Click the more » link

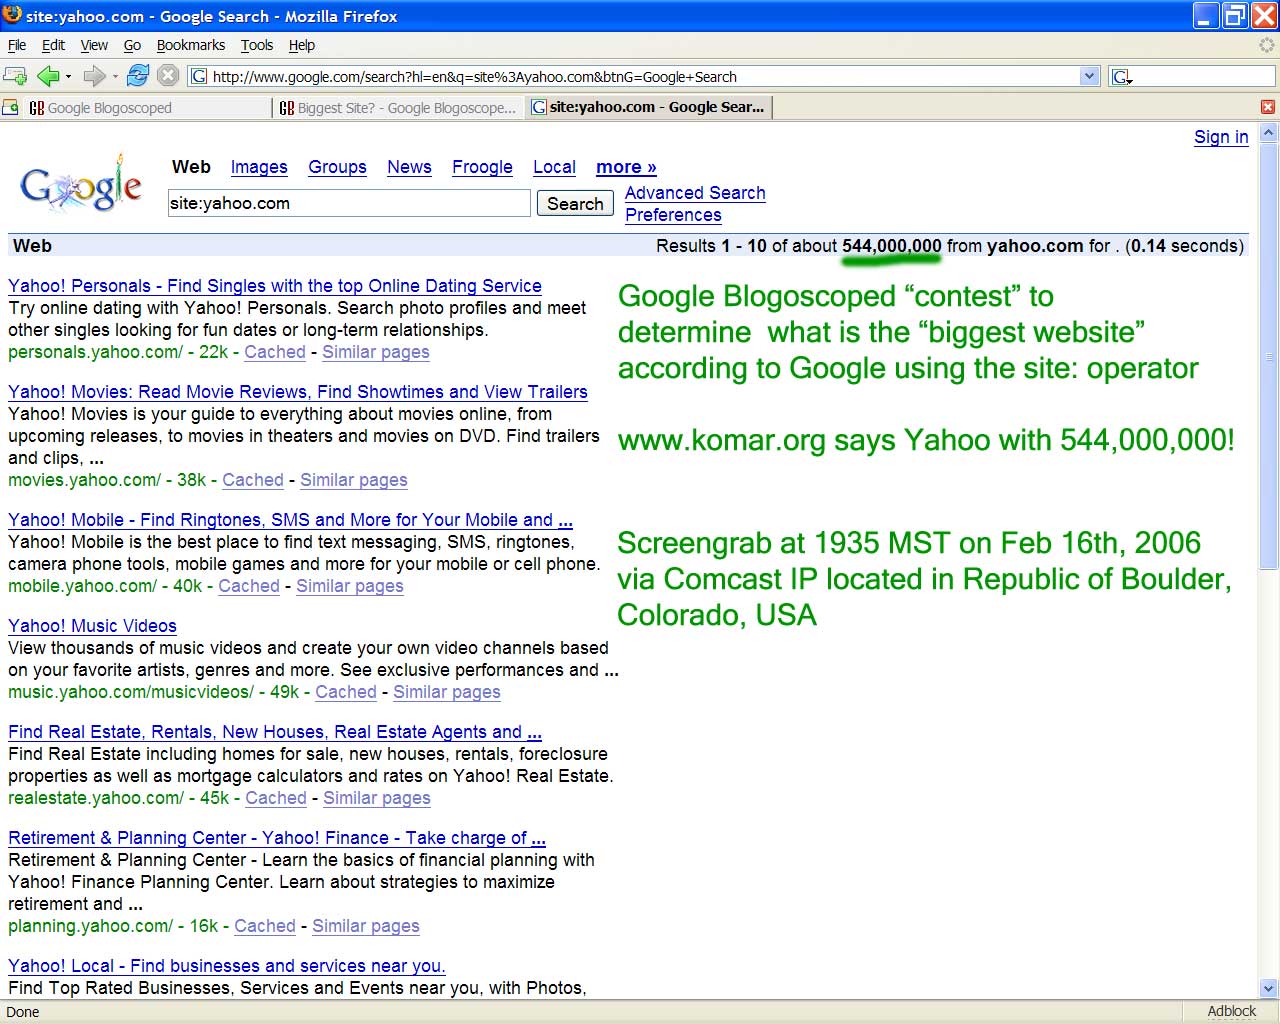point(626,167)
